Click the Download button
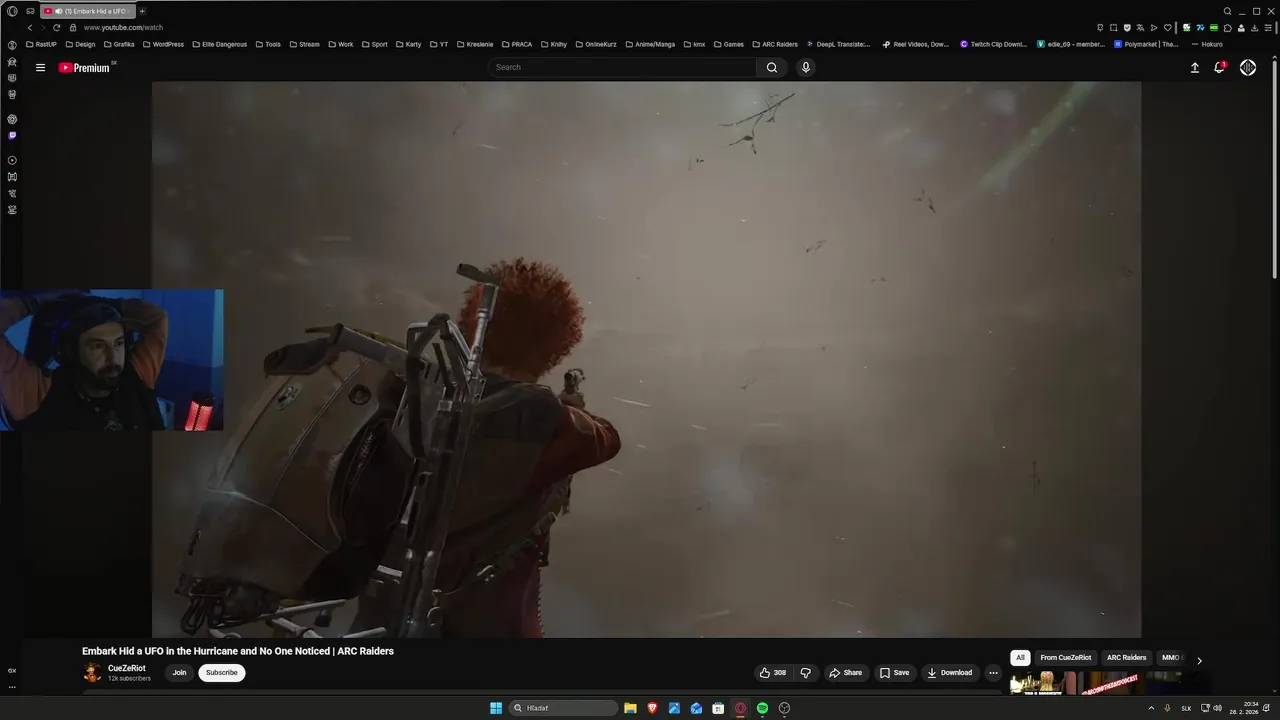Image resolution: width=1280 pixels, height=720 pixels. coord(949,673)
